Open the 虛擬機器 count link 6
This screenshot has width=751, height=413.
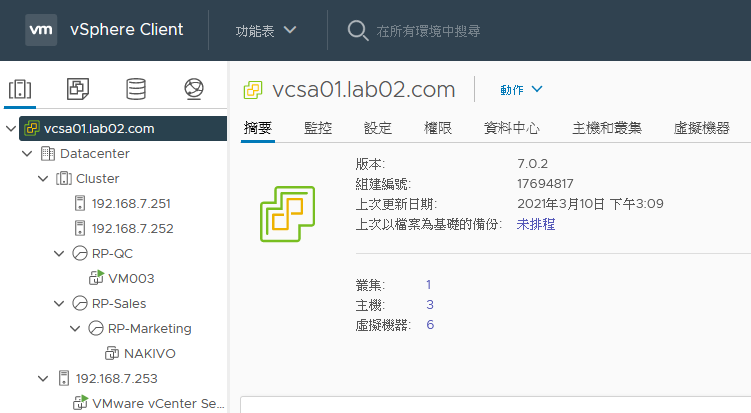pyautogui.click(x=430, y=325)
